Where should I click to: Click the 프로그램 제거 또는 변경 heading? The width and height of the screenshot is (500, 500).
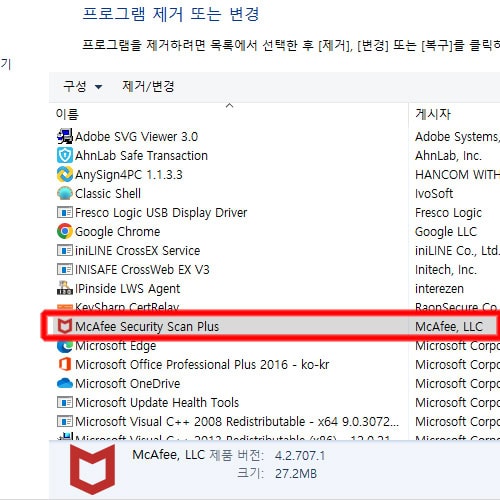(x=171, y=14)
